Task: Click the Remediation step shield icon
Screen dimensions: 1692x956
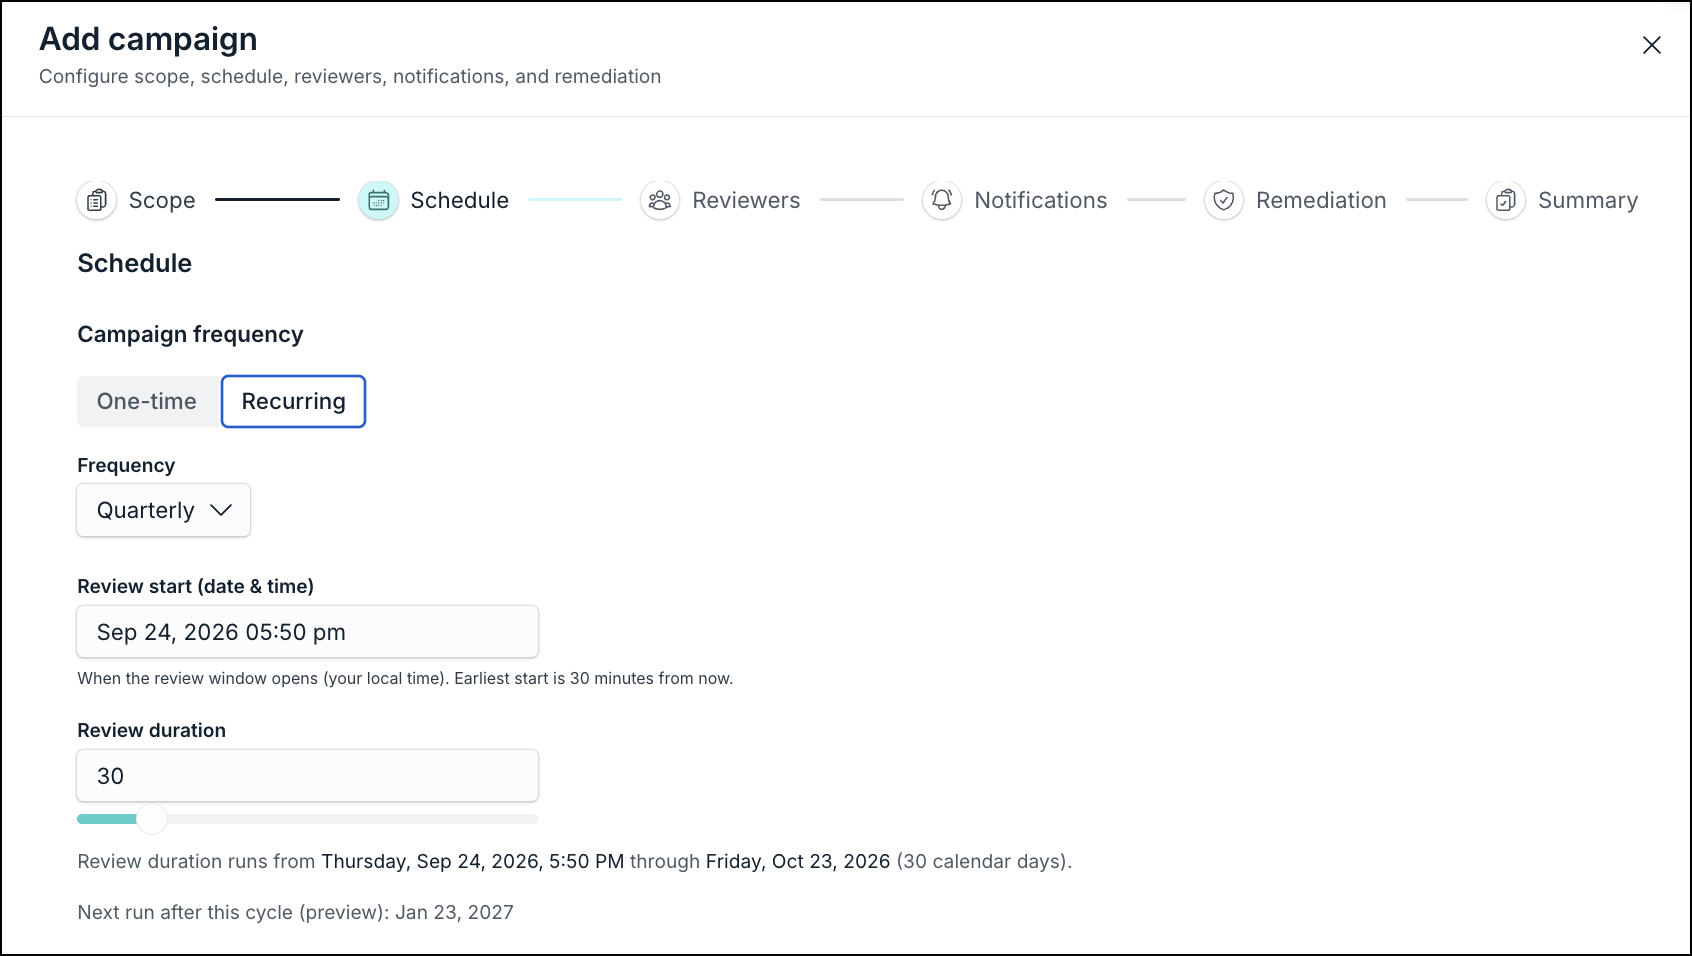Action: (1224, 200)
